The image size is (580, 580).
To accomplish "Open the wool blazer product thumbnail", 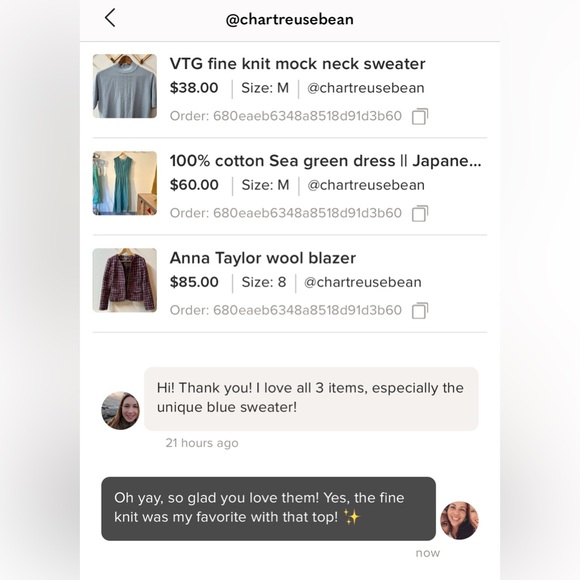I will pyautogui.click(x=125, y=280).
